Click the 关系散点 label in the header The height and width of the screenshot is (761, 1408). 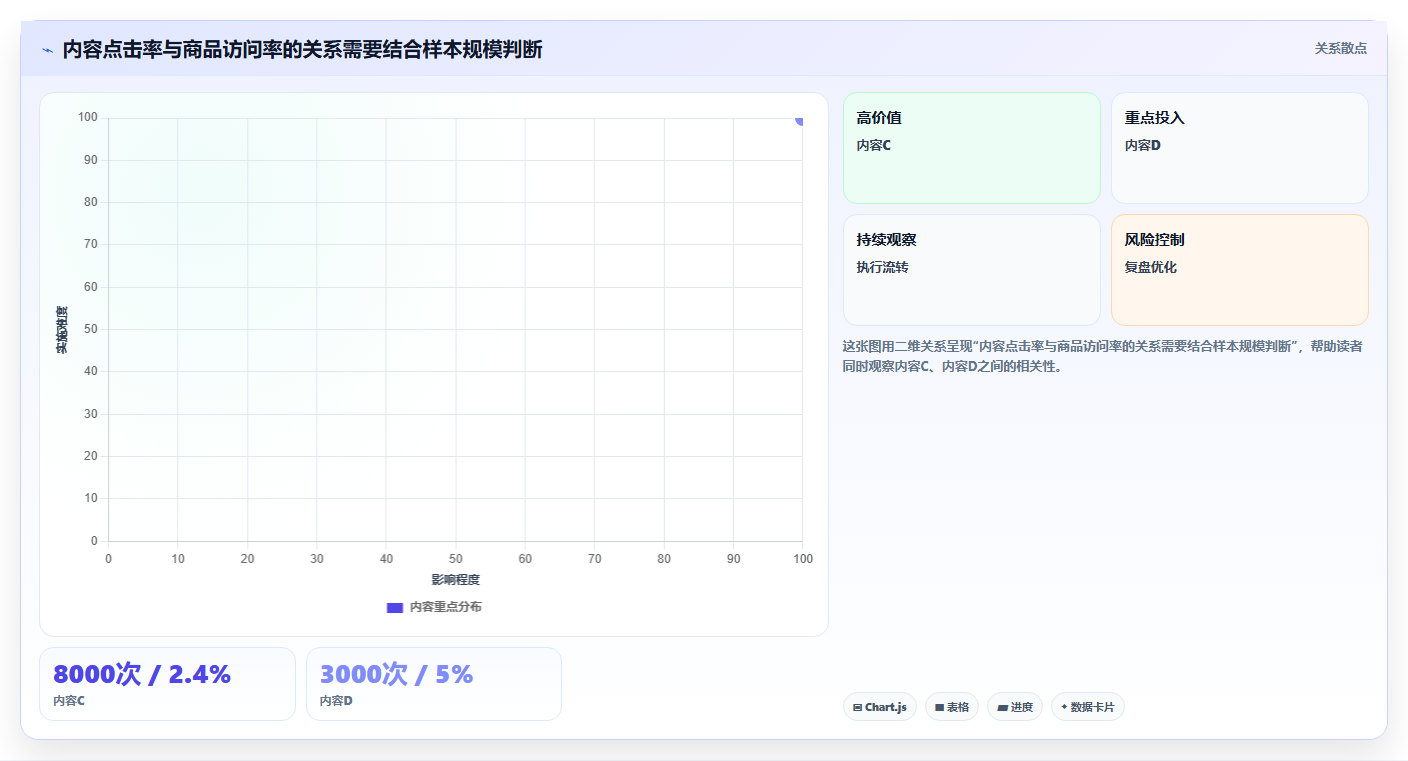(x=1340, y=48)
